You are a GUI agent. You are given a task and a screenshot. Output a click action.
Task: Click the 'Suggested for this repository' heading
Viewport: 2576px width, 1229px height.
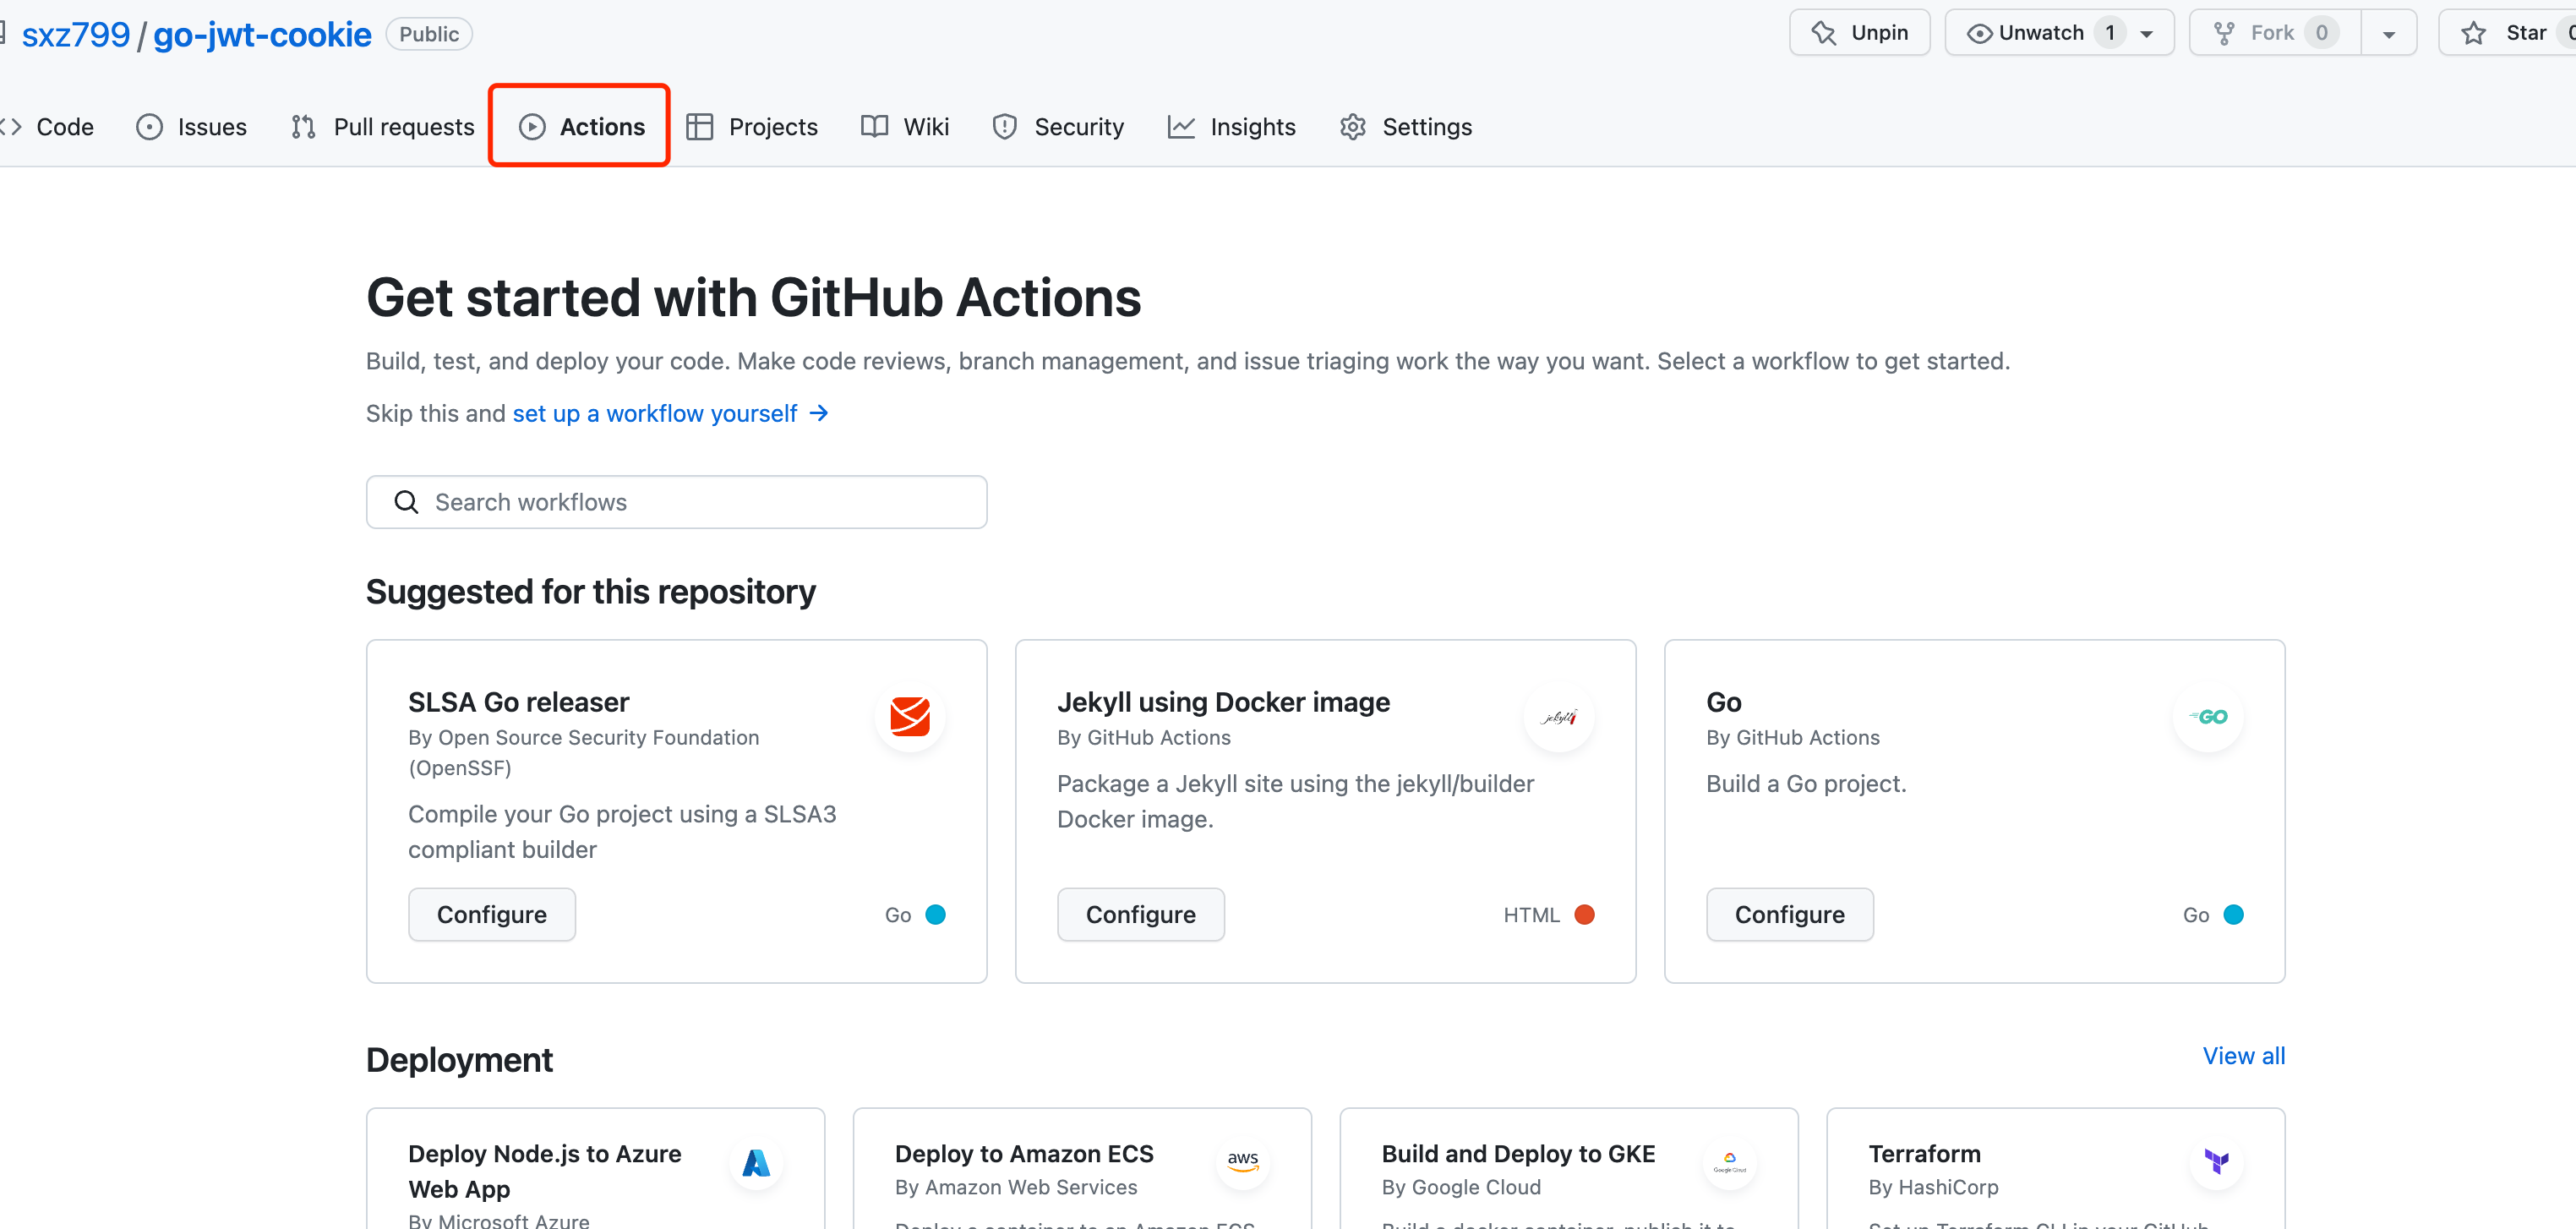point(591,592)
